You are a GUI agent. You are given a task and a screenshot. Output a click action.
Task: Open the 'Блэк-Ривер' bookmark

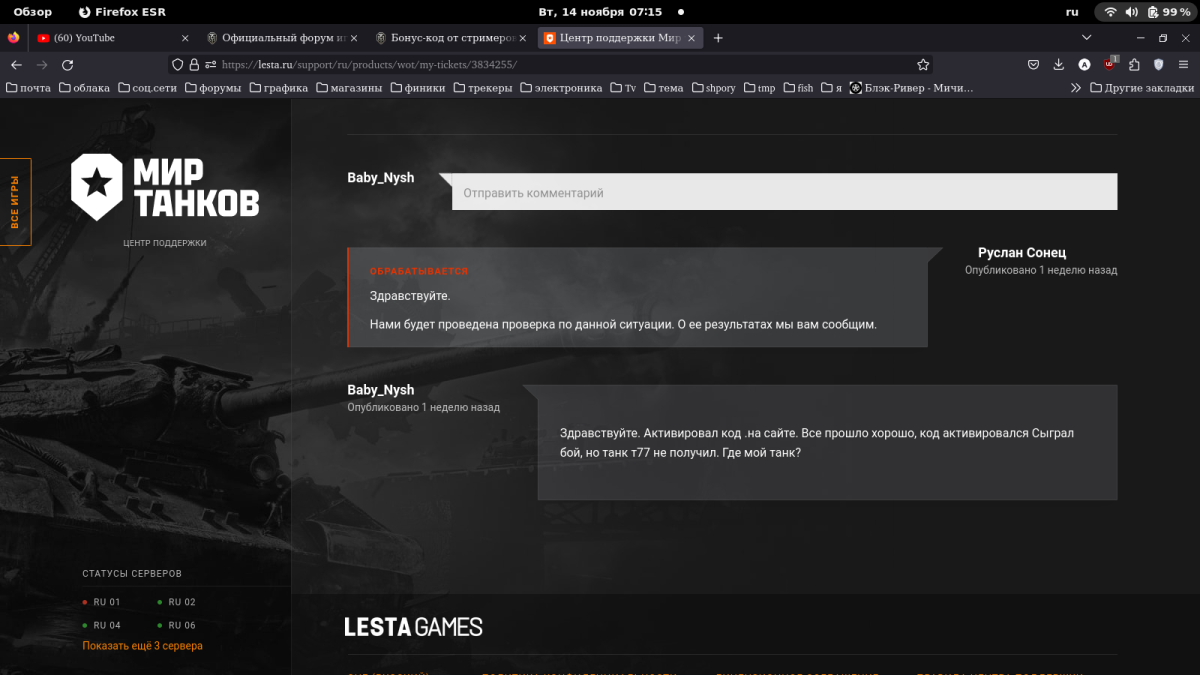[911, 88]
